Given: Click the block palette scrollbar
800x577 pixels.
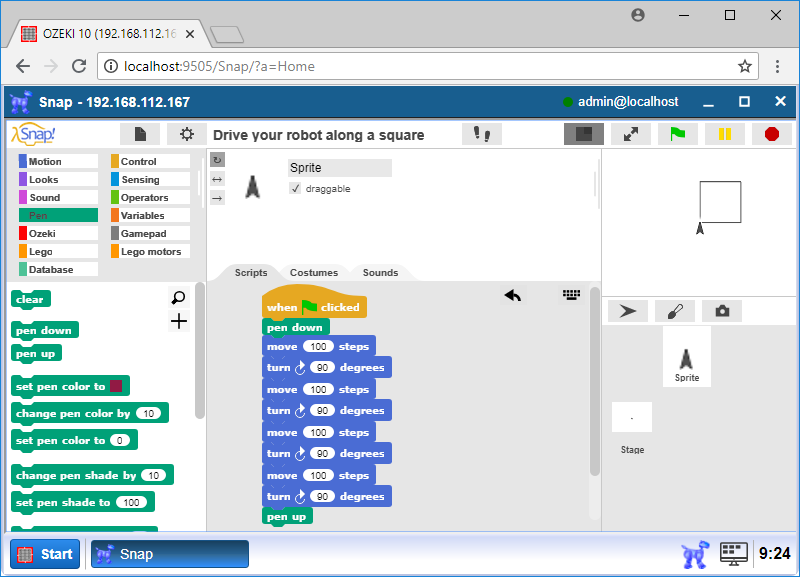Looking at the screenshot, I should [199, 350].
